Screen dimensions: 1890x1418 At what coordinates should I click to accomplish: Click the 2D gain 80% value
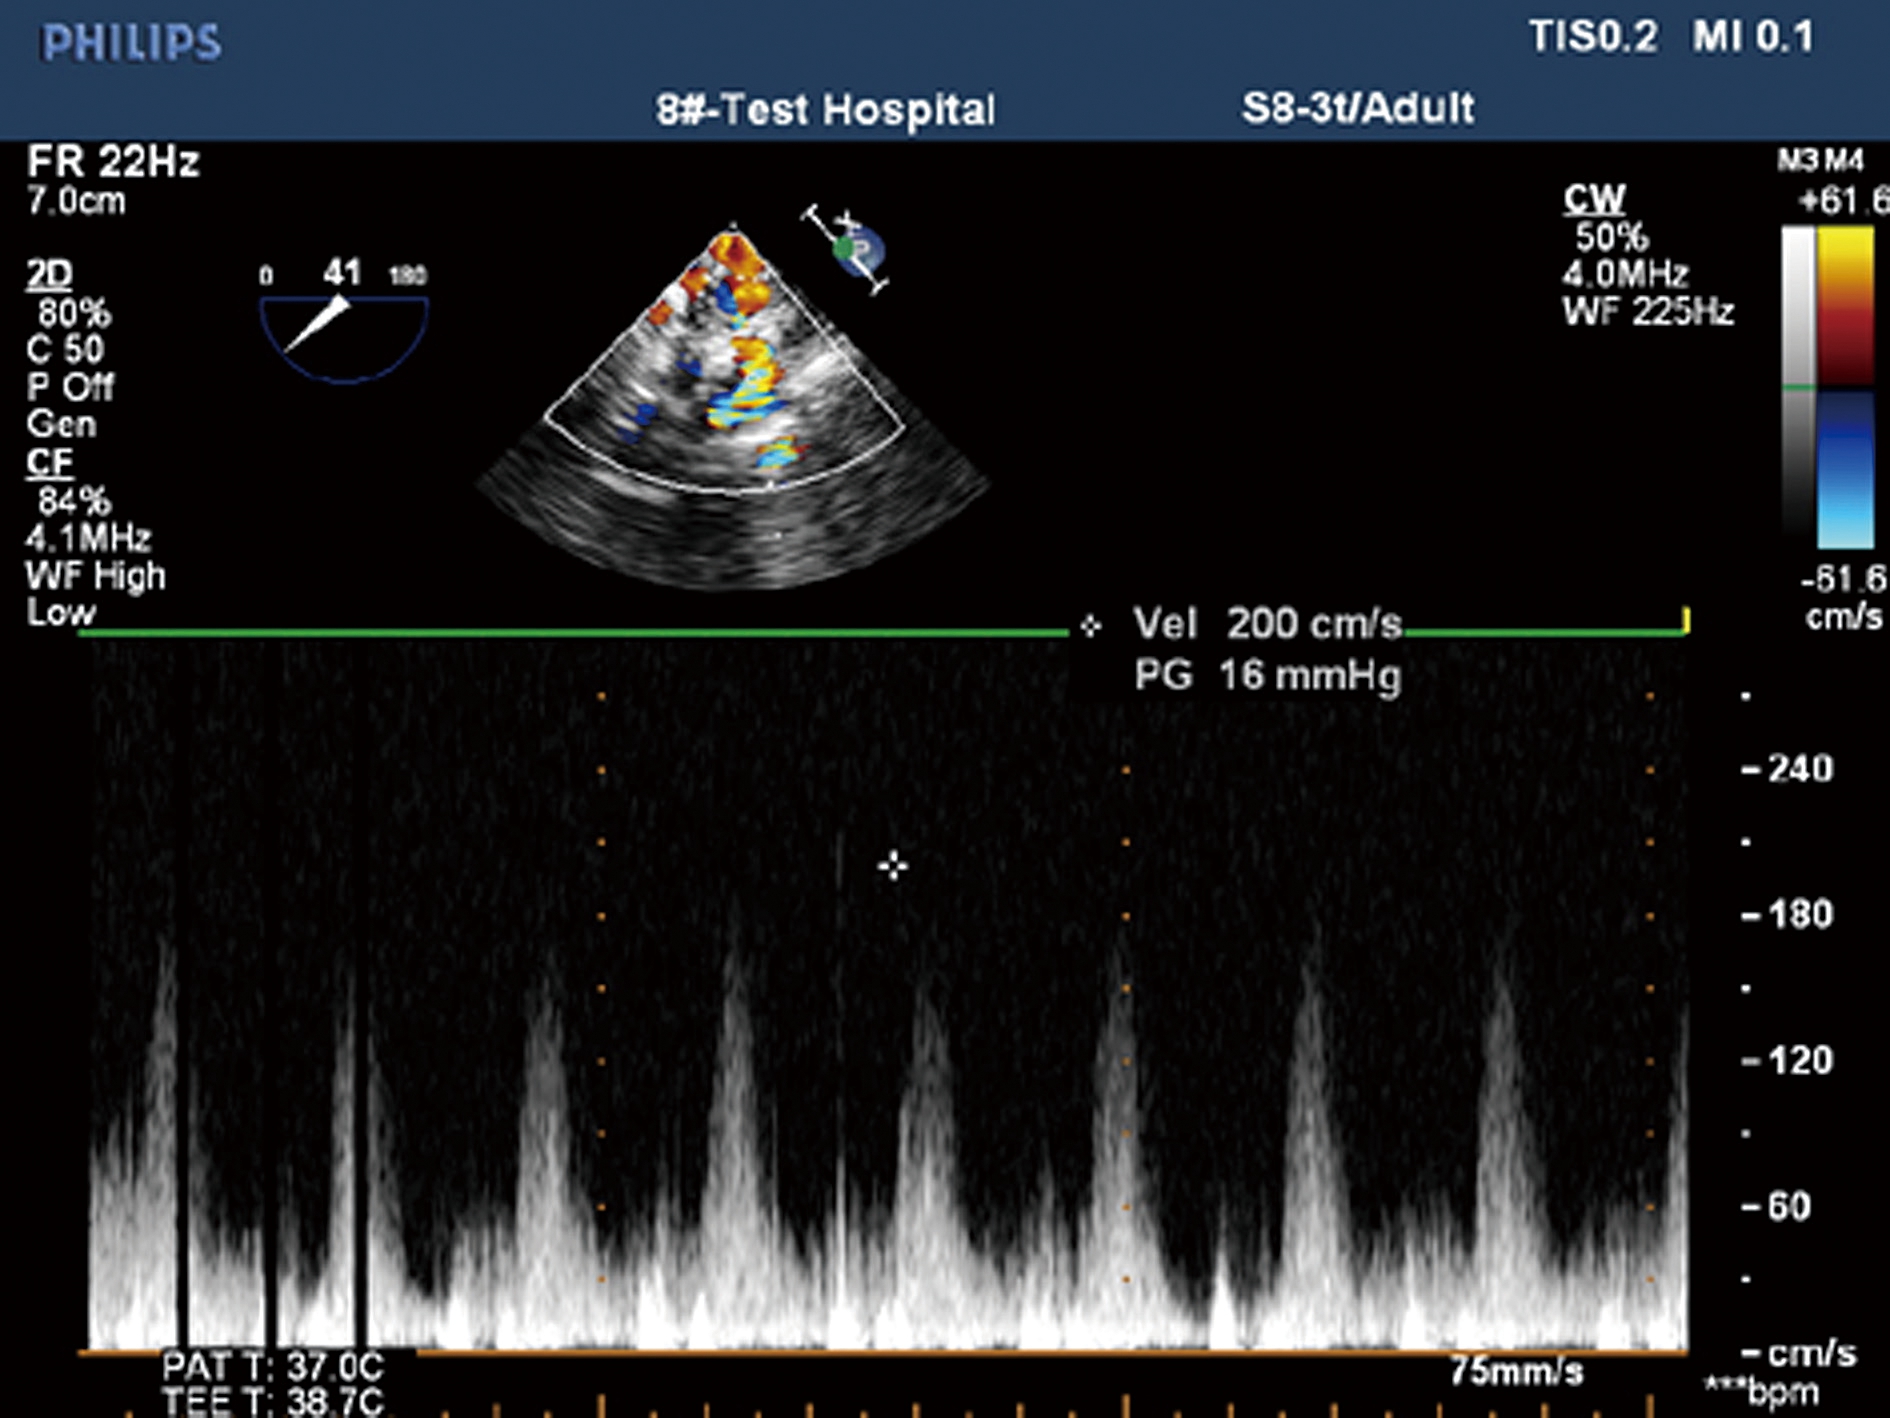(74, 313)
